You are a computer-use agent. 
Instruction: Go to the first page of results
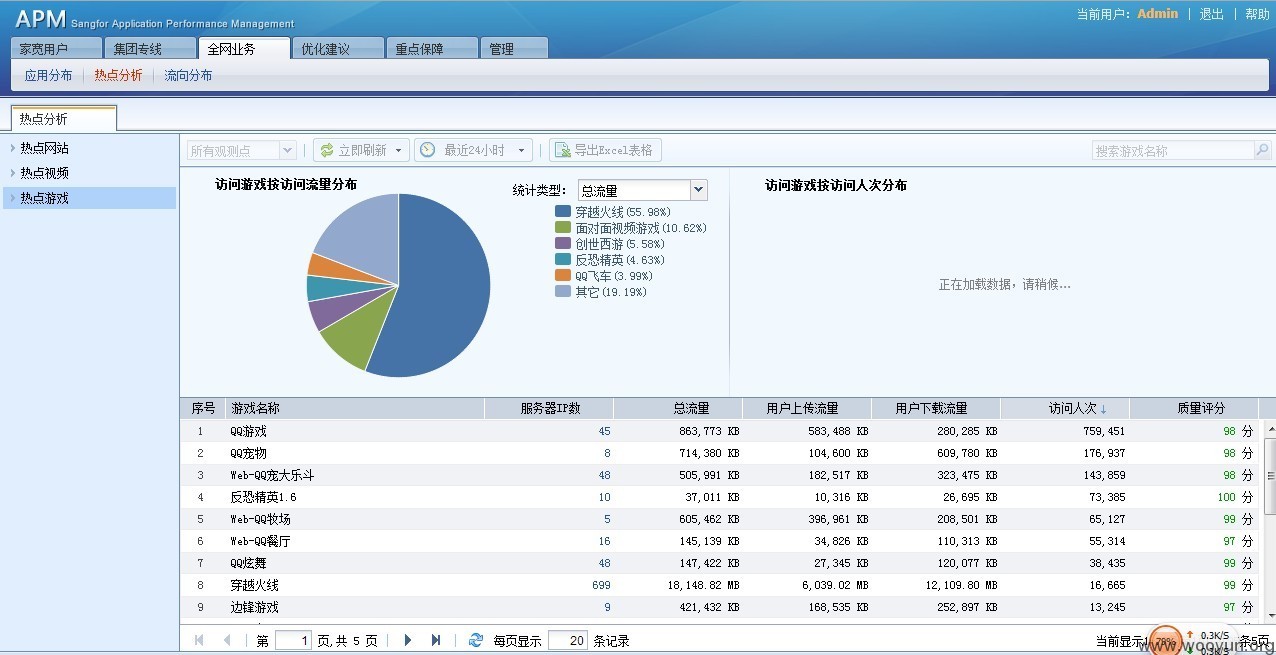click(199, 640)
